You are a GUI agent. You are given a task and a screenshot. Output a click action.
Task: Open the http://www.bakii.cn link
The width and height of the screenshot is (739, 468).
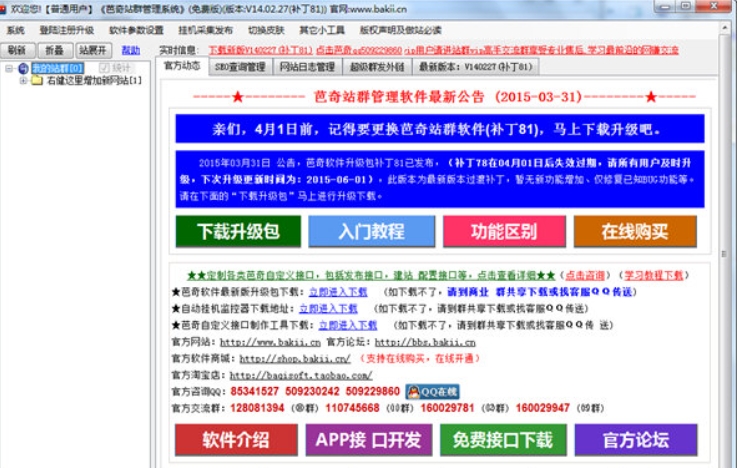coord(270,342)
